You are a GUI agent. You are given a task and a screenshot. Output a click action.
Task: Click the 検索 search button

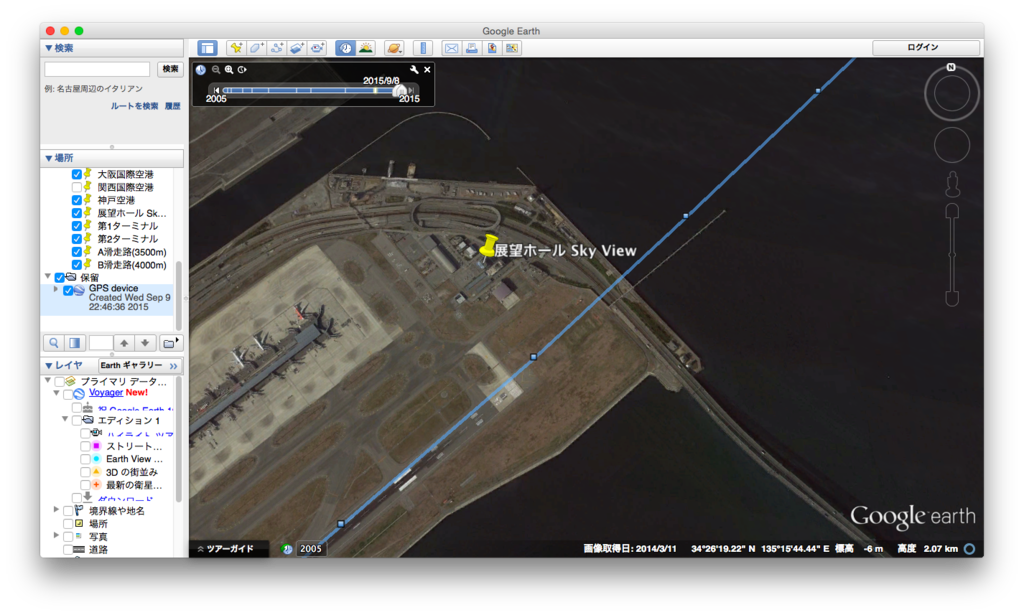[x=170, y=69]
